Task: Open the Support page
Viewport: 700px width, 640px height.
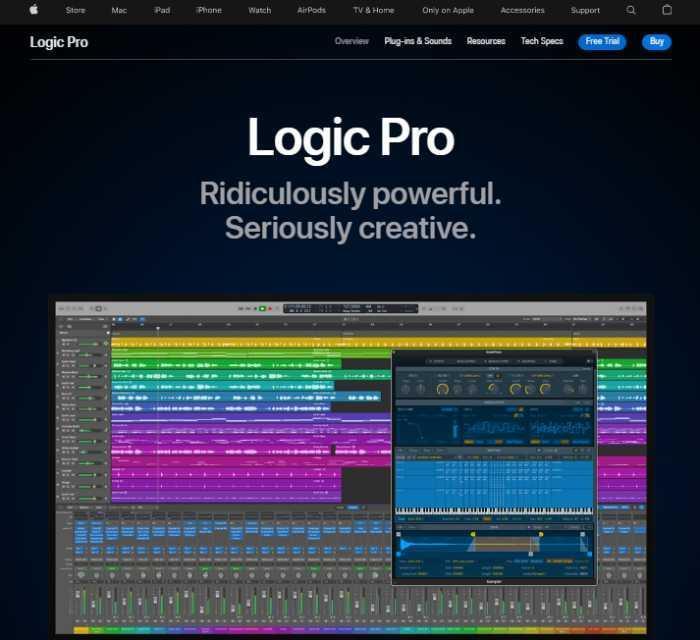Action: click(585, 10)
